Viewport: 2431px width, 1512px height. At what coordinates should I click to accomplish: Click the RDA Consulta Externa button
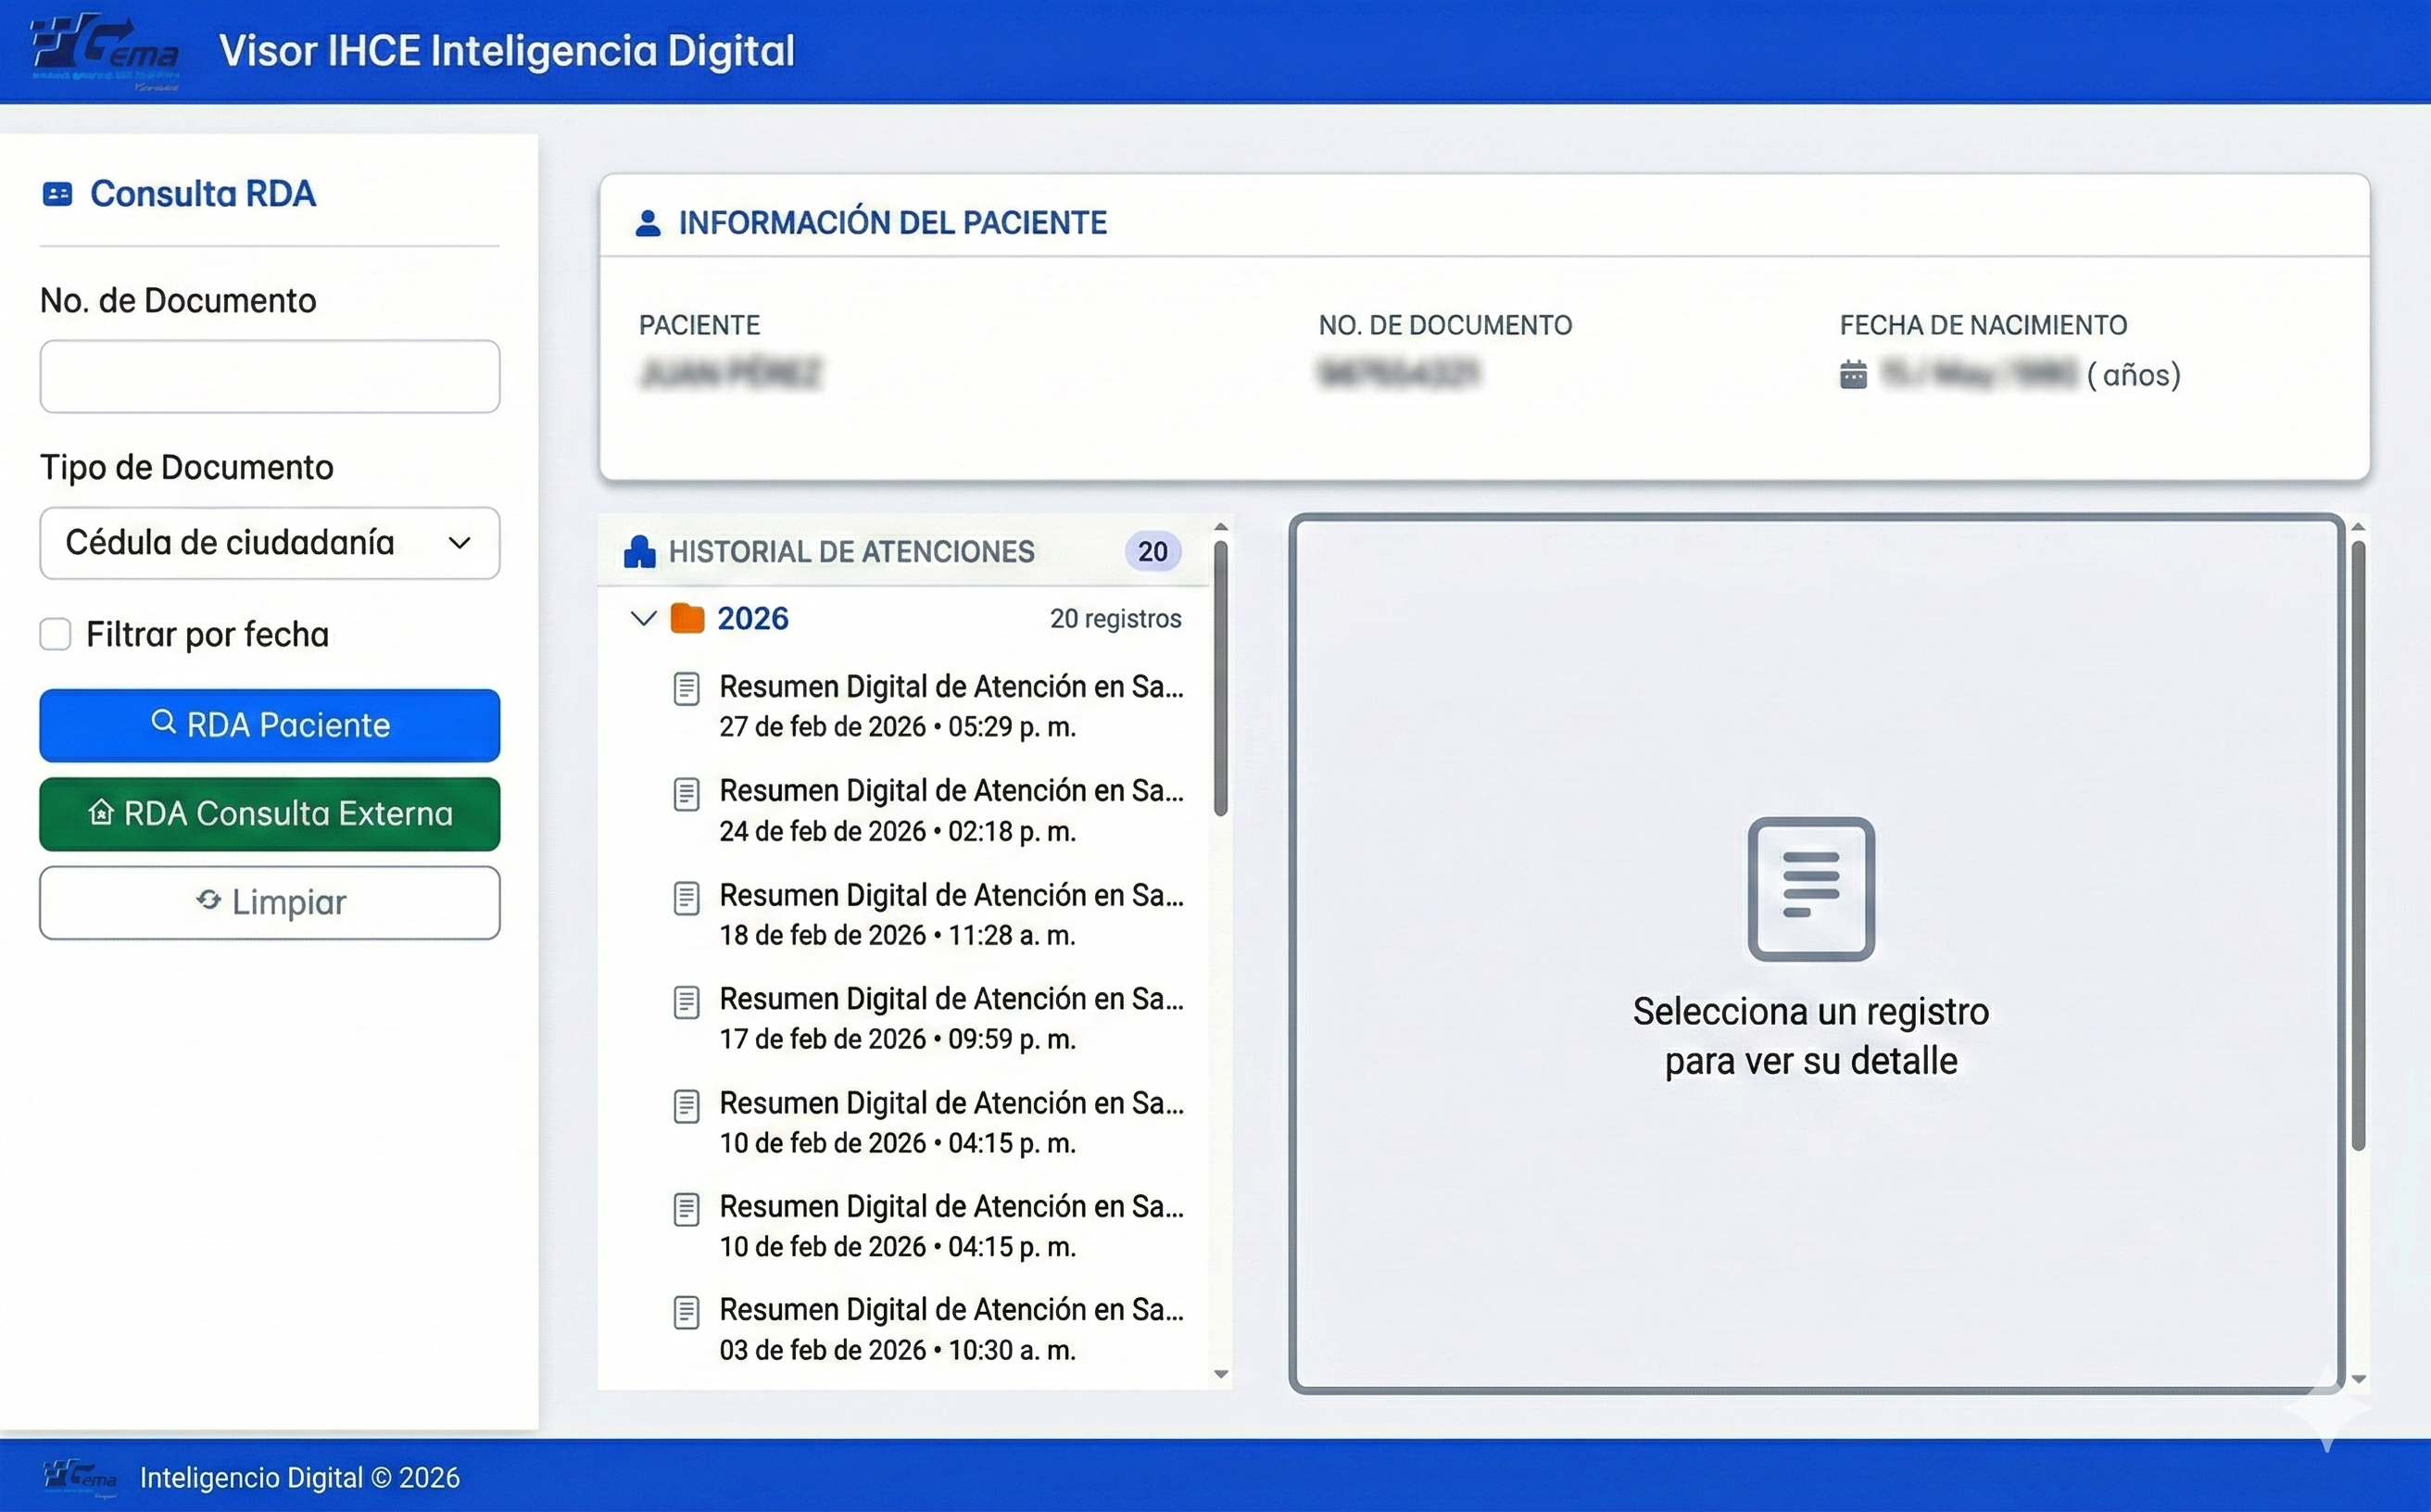point(270,814)
